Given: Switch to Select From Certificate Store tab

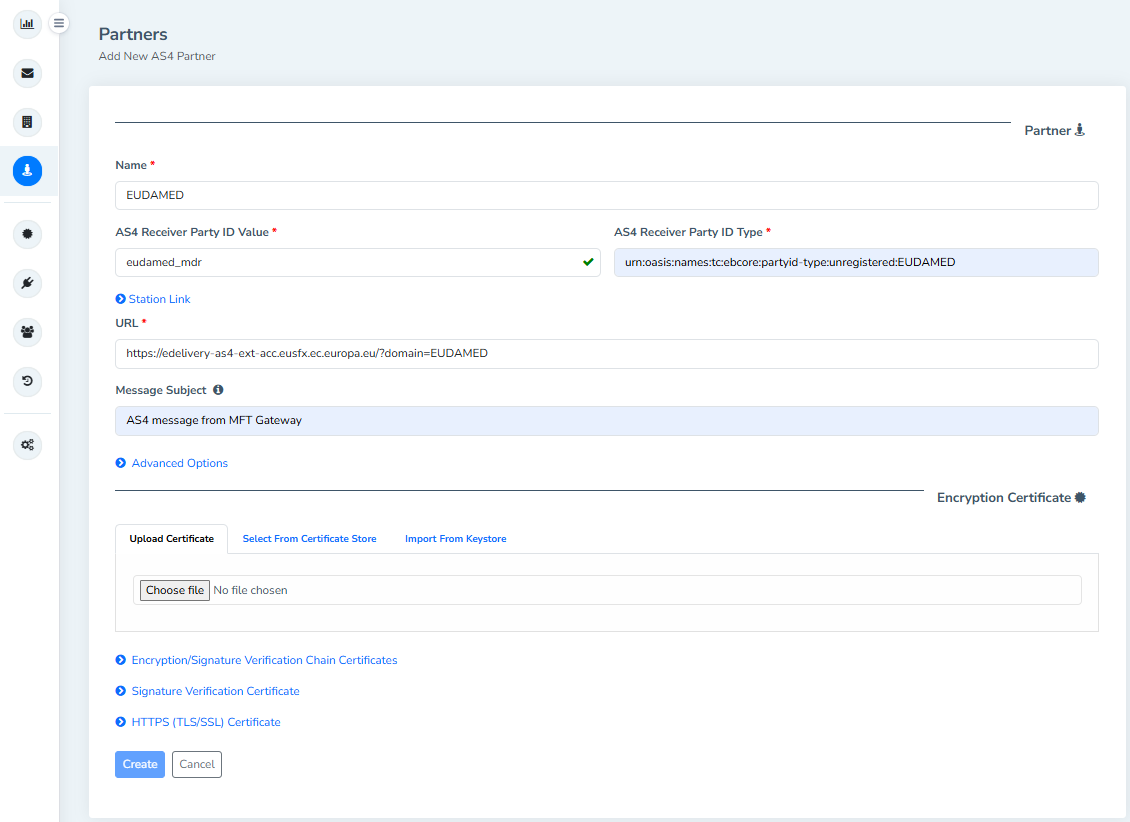Looking at the screenshot, I should click(309, 539).
